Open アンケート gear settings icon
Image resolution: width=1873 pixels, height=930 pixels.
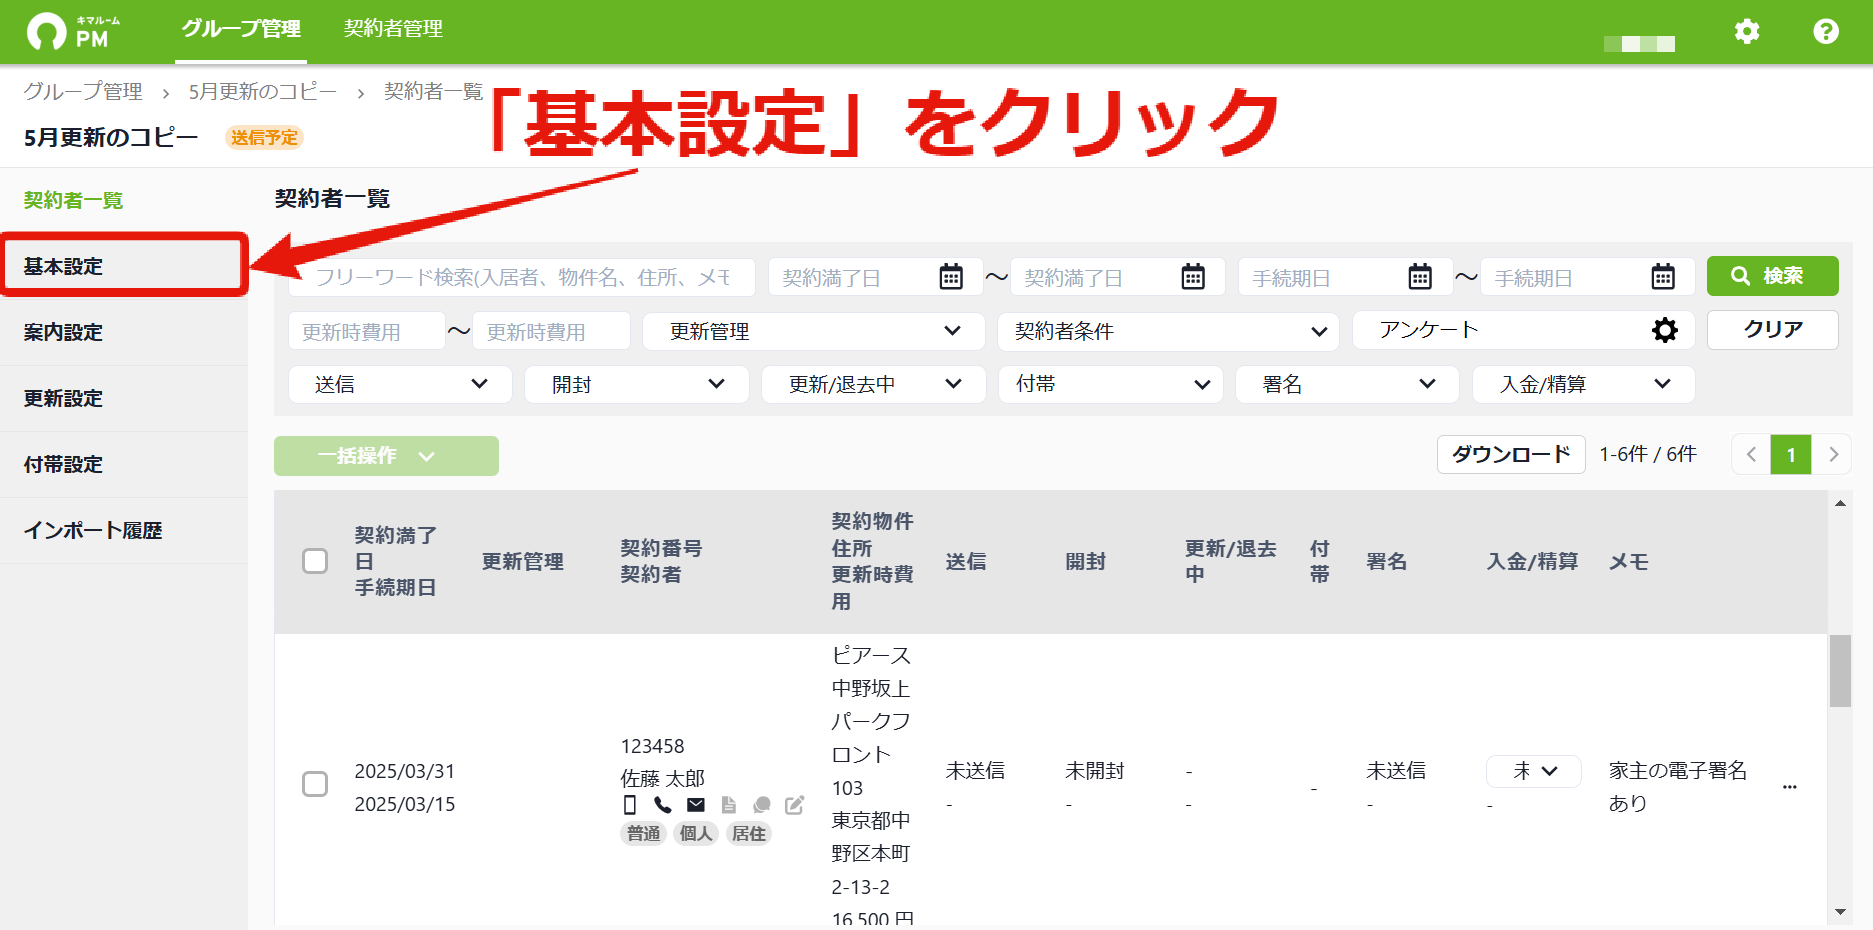click(x=1665, y=330)
